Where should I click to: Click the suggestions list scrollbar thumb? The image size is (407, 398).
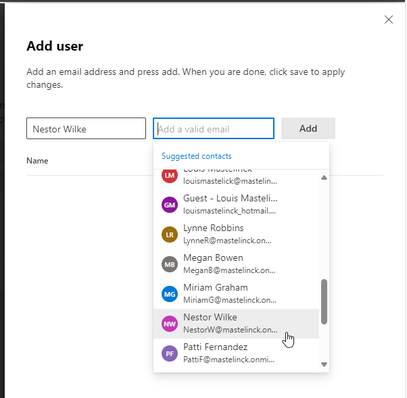(324, 302)
